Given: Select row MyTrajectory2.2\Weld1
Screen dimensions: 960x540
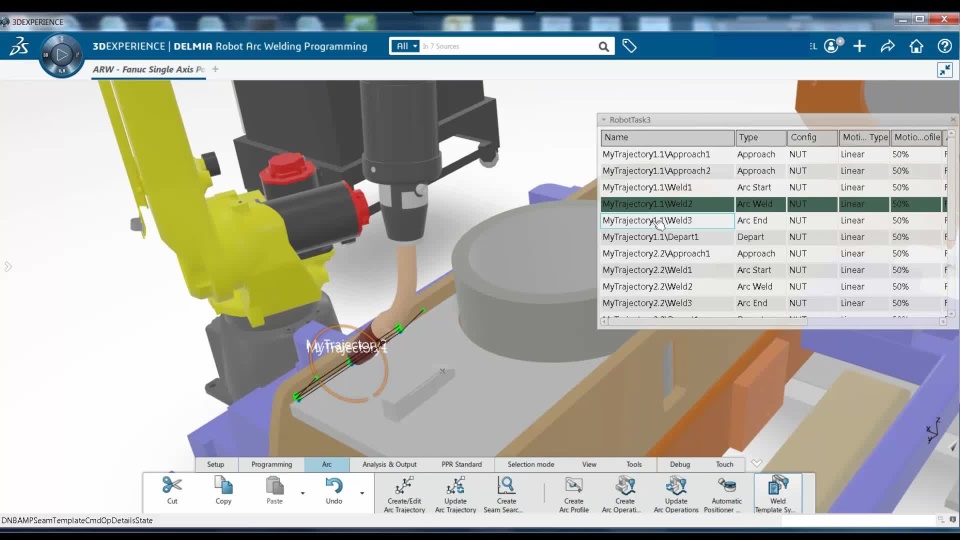Looking at the screenshot, I should [x=773, y=270].
